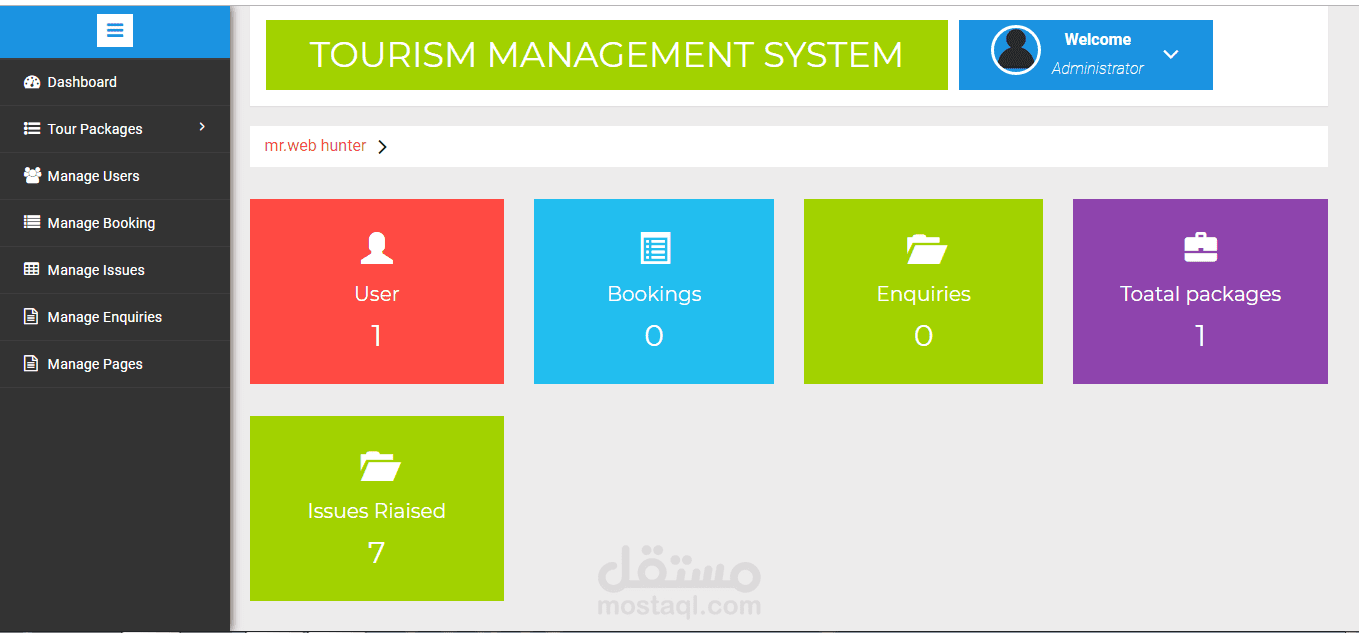Open the Issues Riaised stats card

(377, 508)
